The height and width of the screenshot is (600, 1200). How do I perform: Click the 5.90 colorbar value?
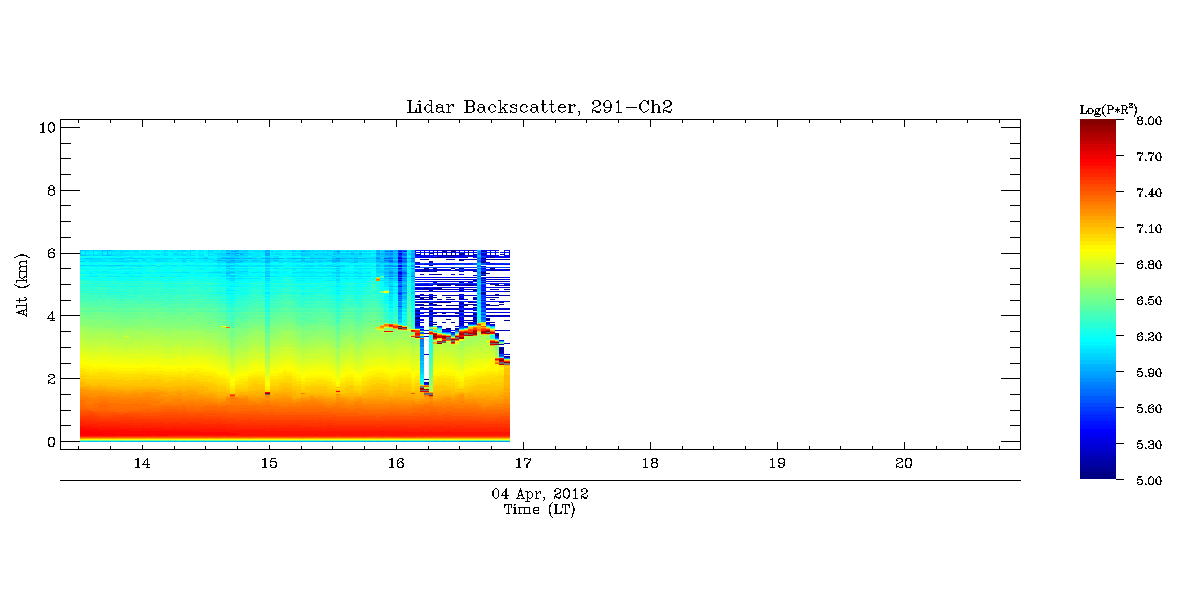pyautogui.click(x=1148, y=373)
